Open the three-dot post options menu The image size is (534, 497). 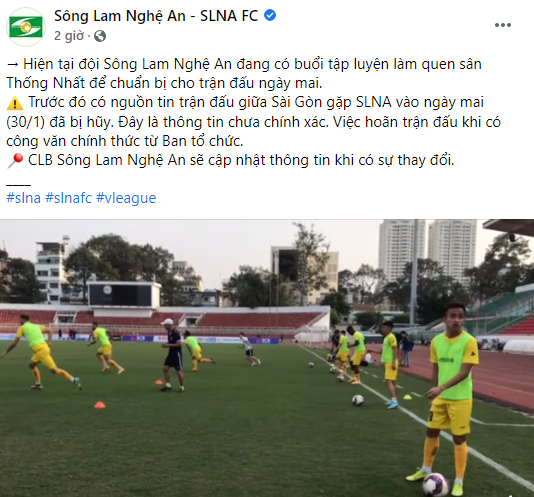pos(503,25)
